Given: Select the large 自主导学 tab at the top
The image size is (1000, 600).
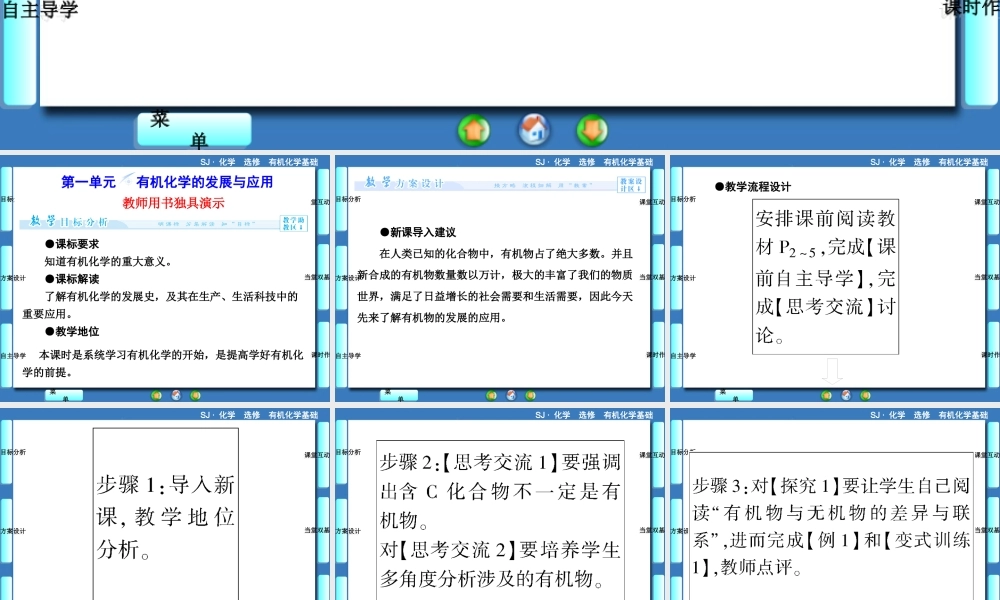Looking at the screenshot, I should 40,9.
